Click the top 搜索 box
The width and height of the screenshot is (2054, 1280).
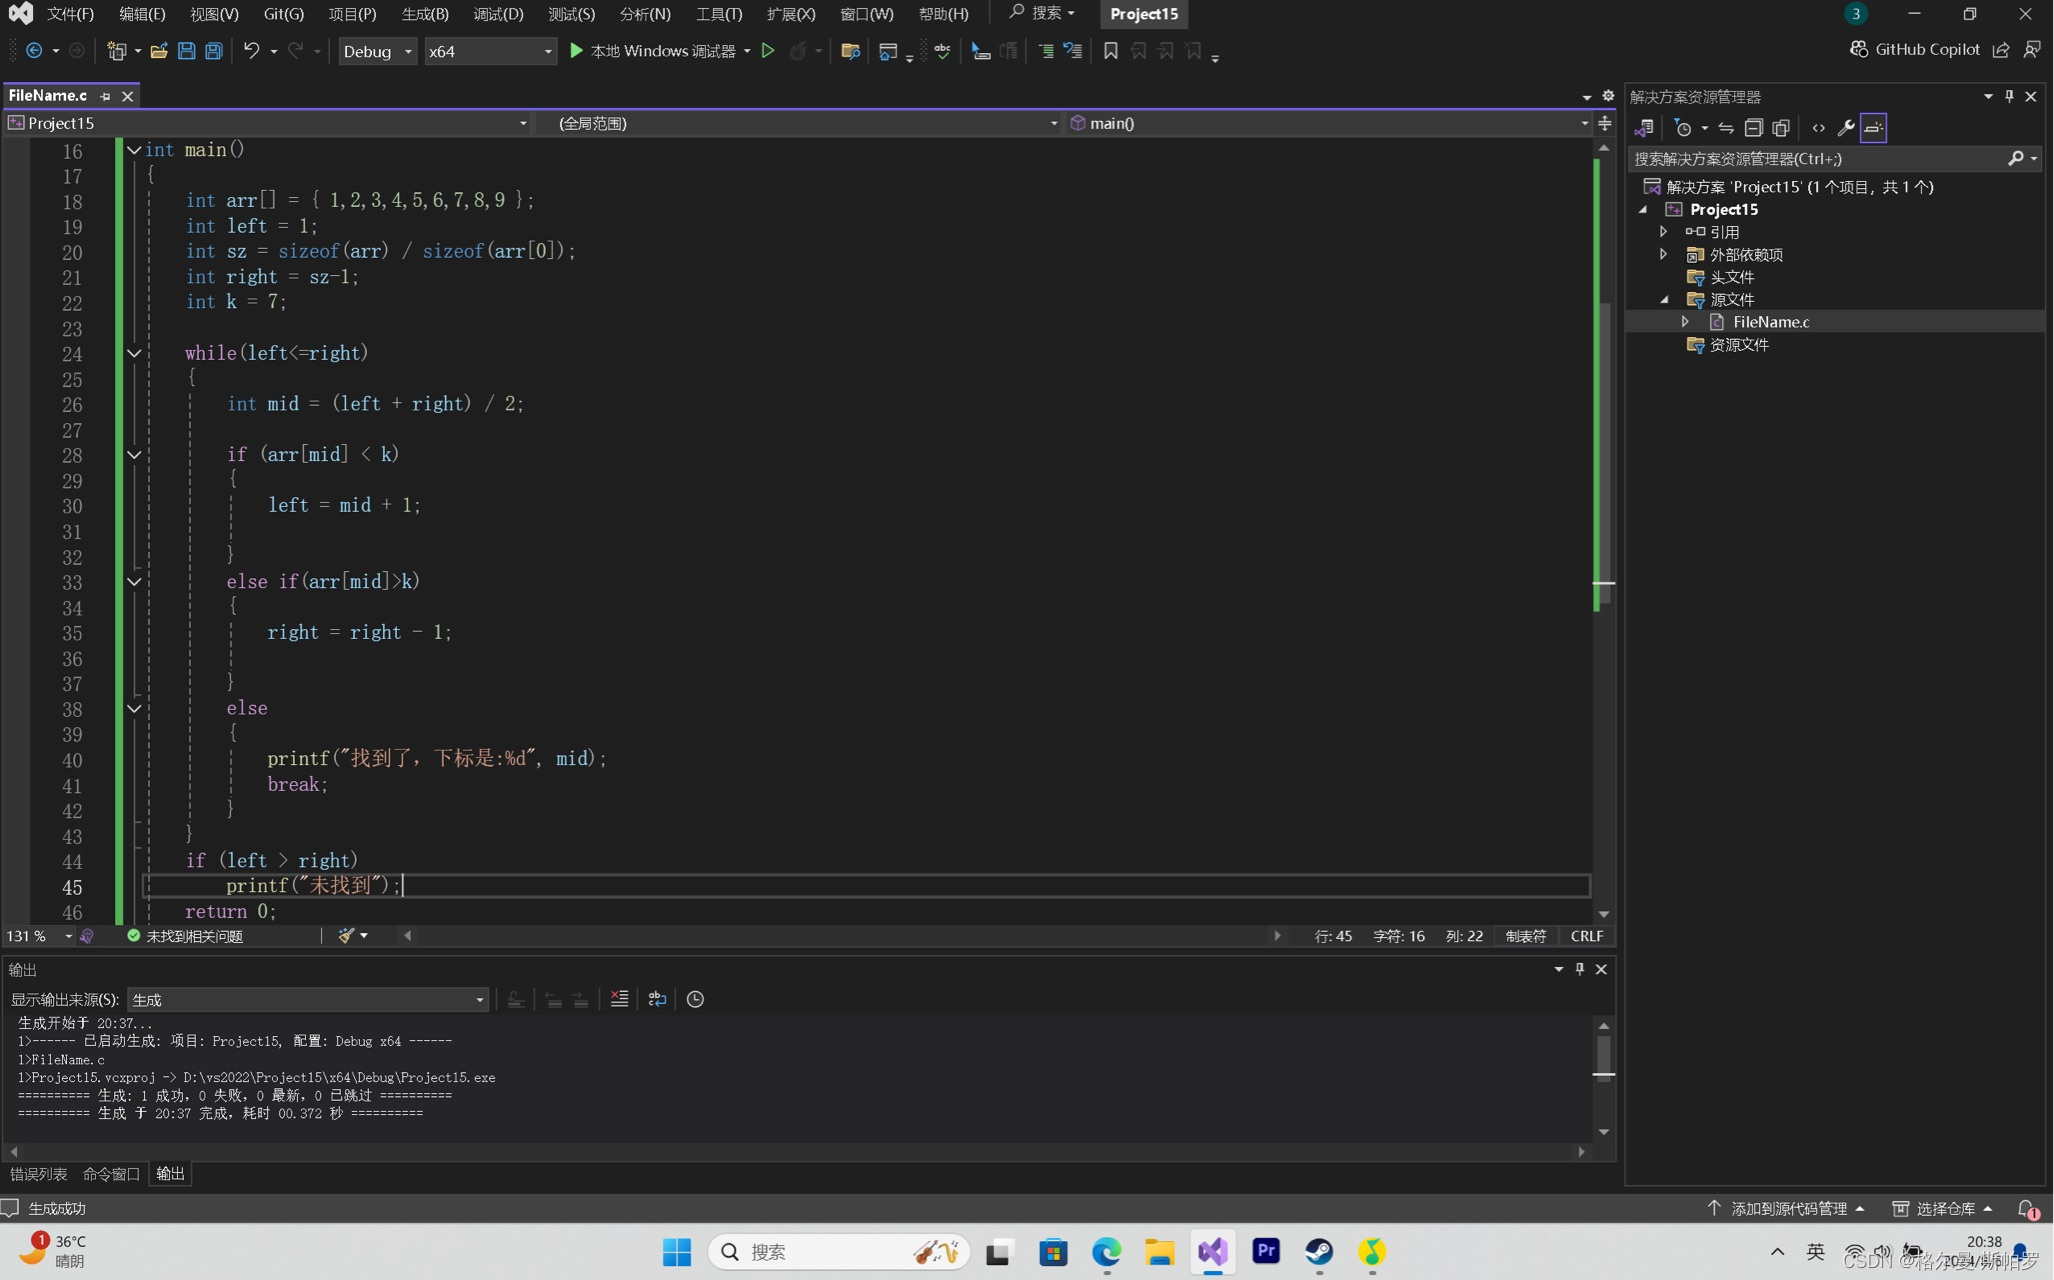click(1041, 13)
